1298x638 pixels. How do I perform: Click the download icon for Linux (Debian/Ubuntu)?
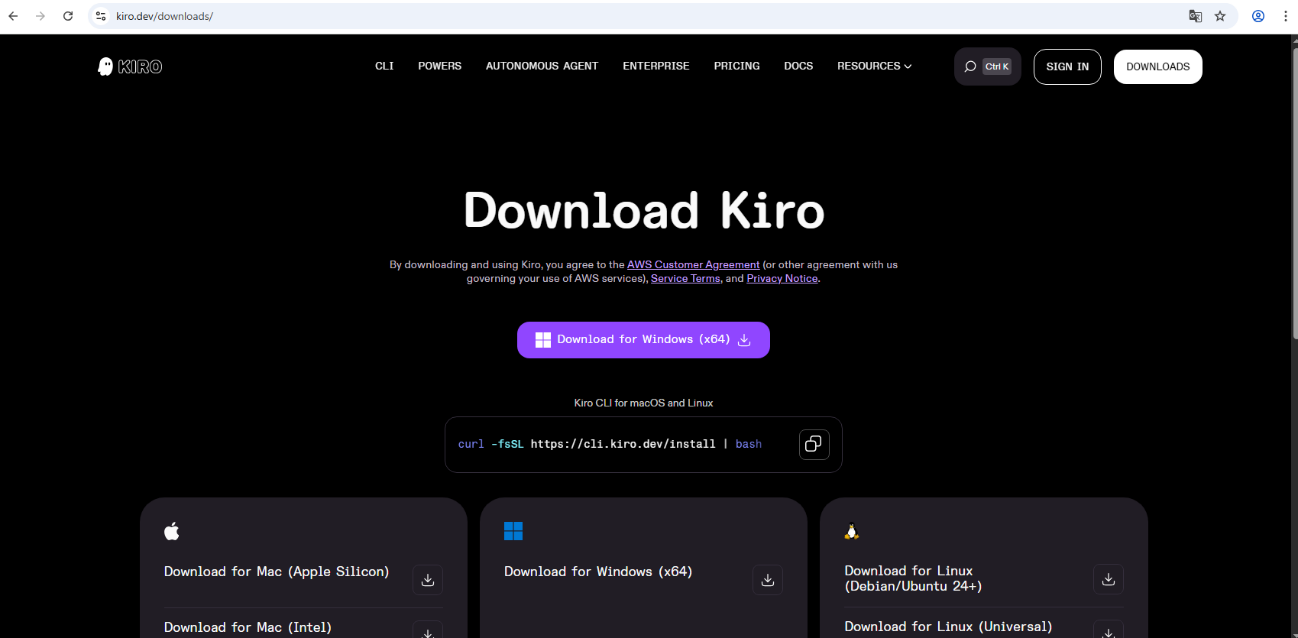coord(1108,578)
